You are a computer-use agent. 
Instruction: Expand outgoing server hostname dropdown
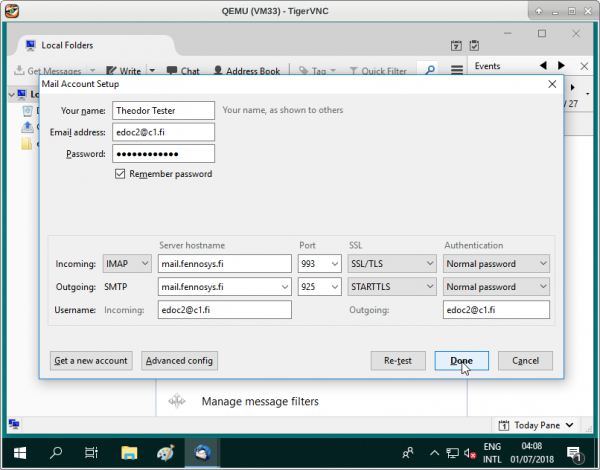click(x=285, y=287)
